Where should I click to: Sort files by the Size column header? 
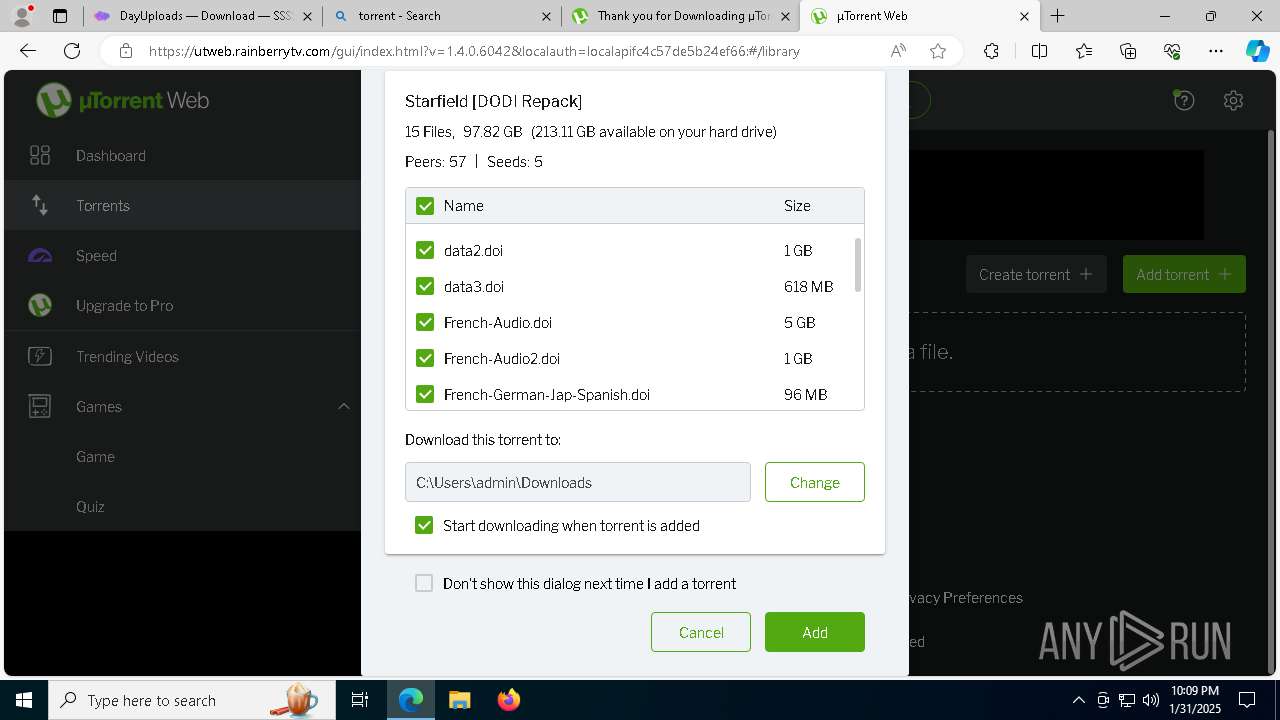pos(797,205)
